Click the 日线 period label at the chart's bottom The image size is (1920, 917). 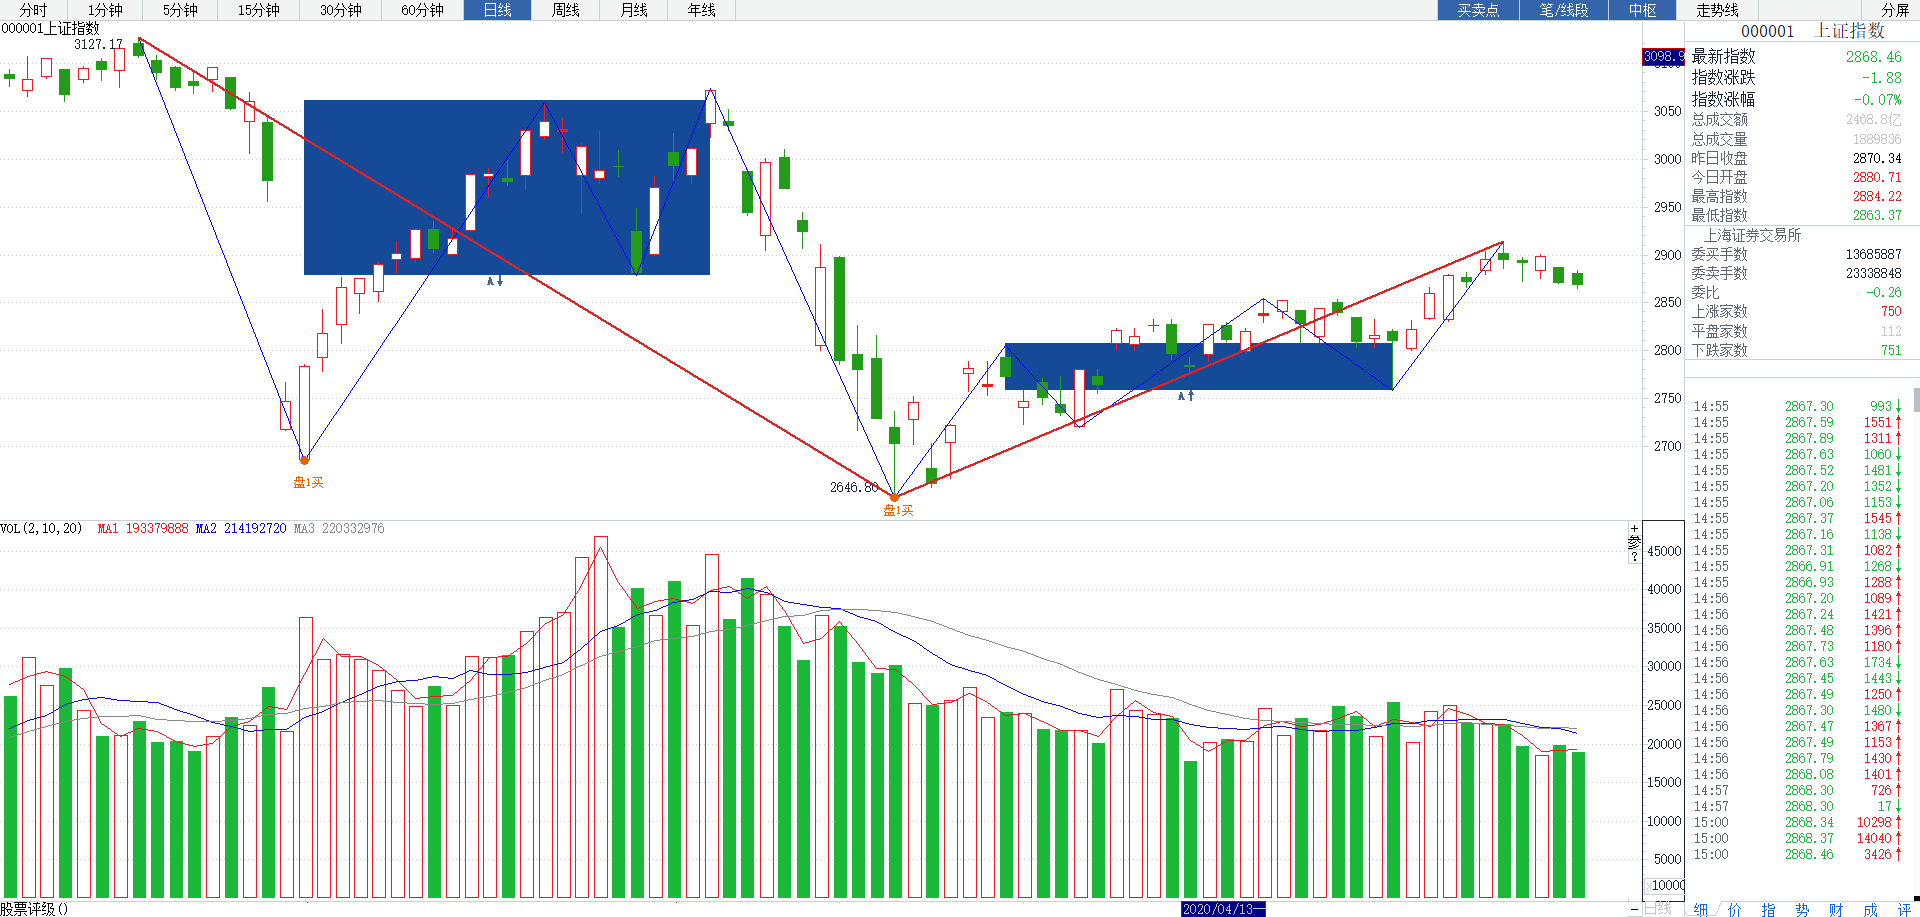1658,909
